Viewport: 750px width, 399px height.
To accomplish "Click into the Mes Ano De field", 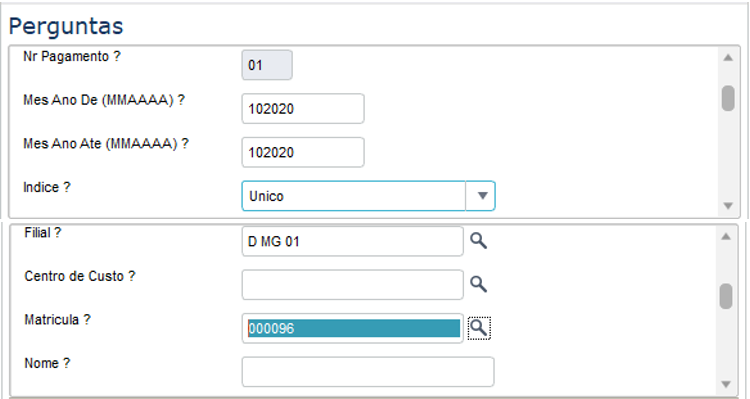I will pyautogui.click(x=303, y=109).
